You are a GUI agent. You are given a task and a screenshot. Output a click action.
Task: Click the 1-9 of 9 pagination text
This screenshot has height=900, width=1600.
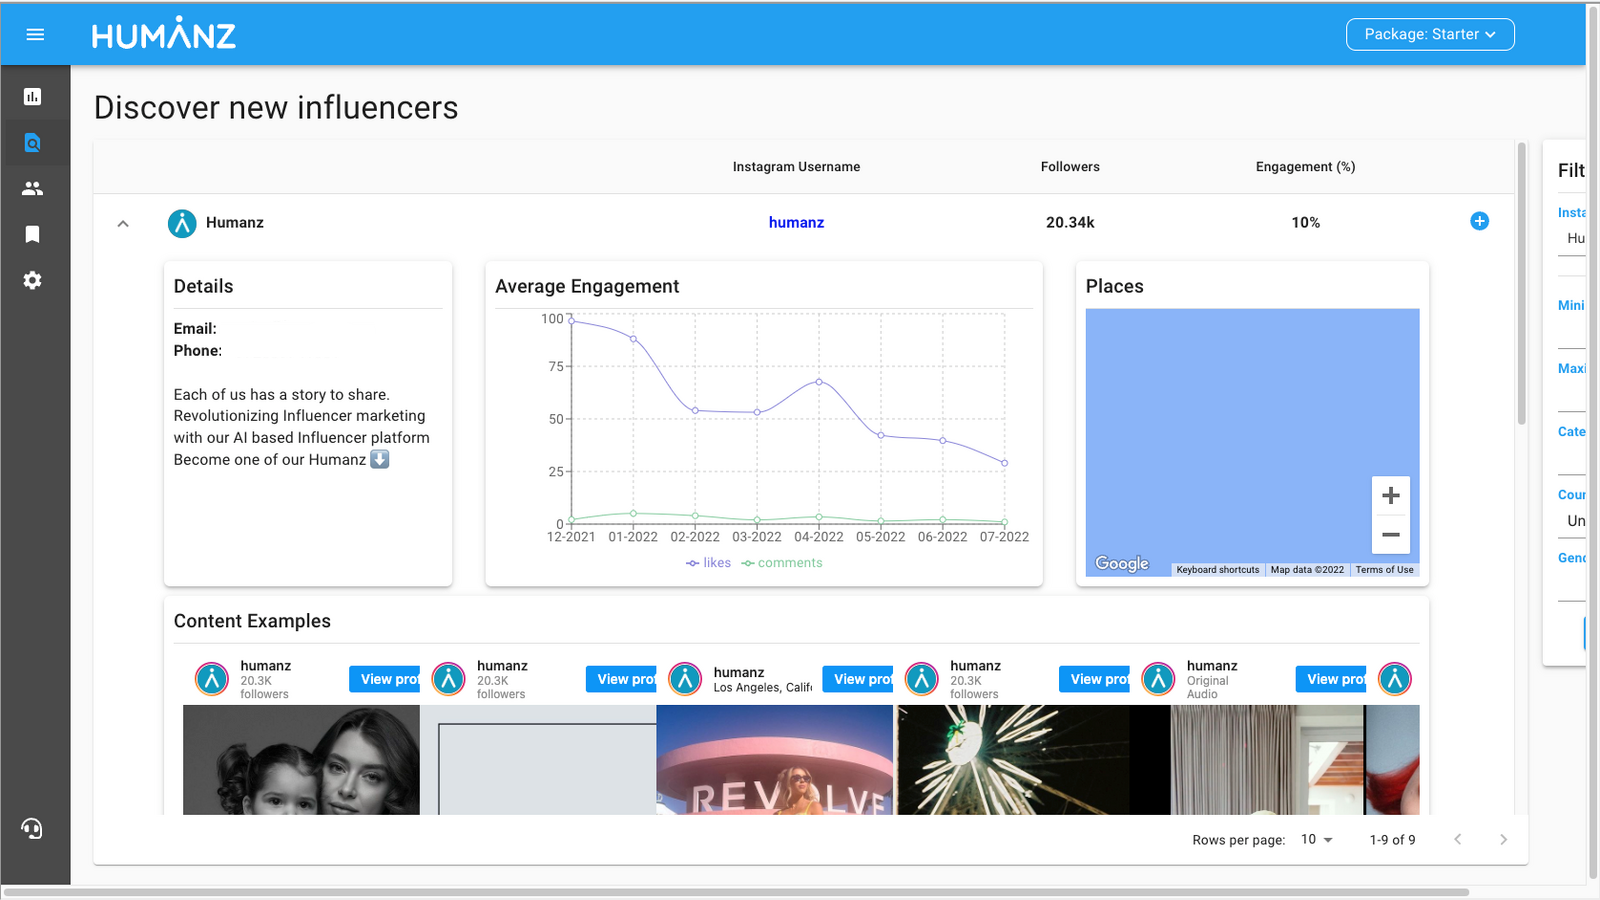tap(1392, 840)
